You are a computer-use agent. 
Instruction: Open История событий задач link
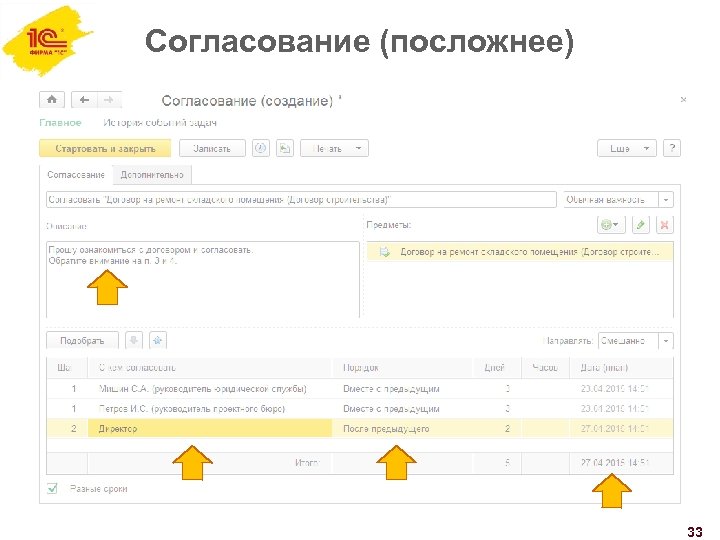tap(160, 123)
